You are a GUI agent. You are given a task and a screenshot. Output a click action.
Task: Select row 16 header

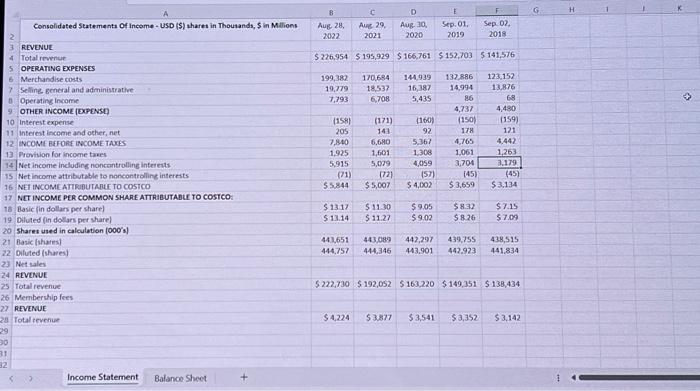[x=8, y=187]
